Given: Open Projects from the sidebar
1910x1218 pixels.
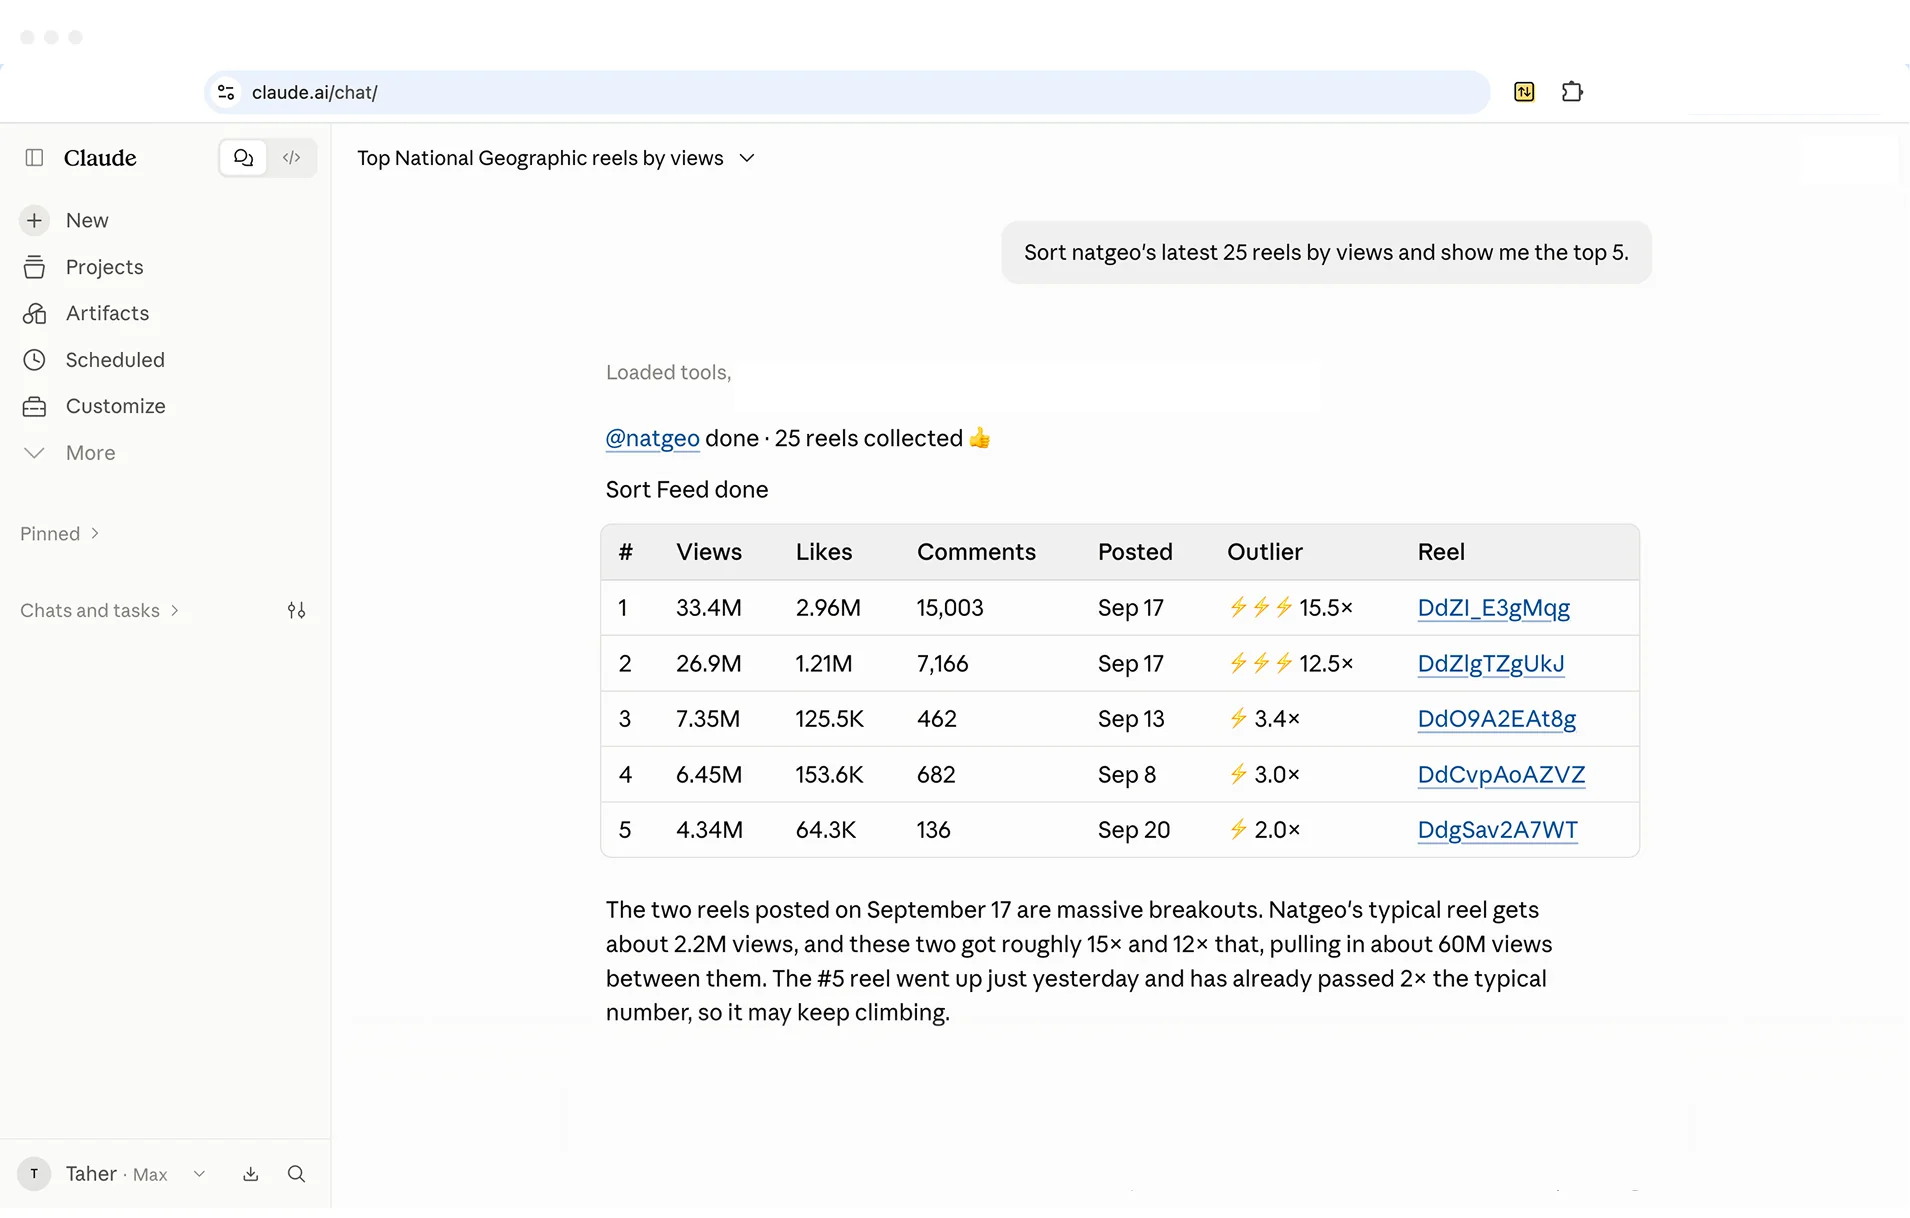Looking at the screenshot, I should (x=105, y=267).
